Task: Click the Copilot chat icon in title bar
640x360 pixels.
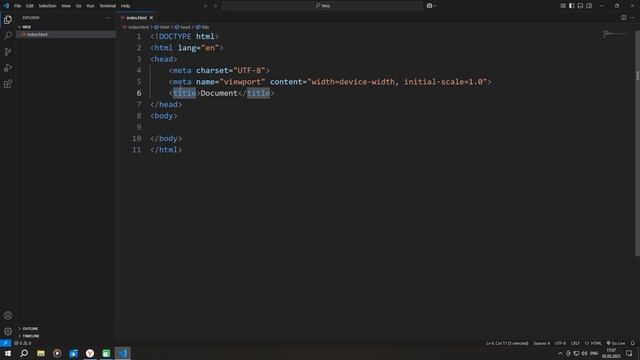Action: coord(429,6)
